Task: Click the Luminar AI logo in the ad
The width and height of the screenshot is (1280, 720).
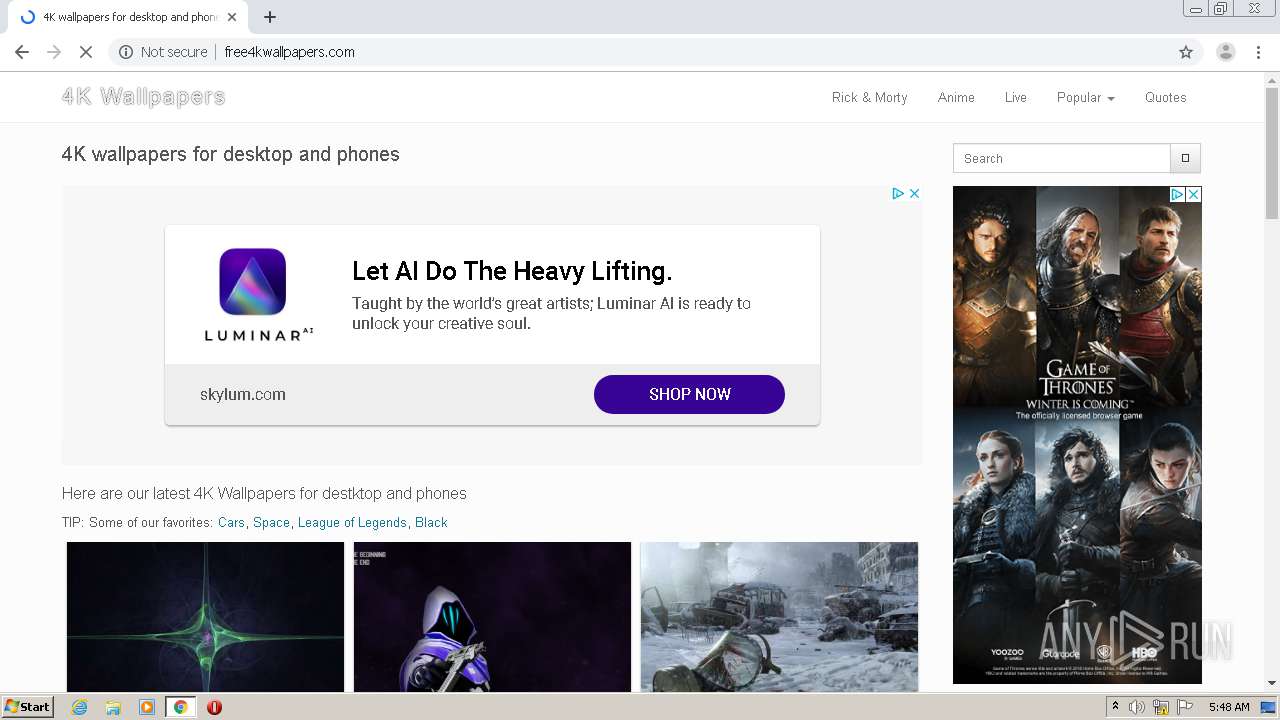Action: (258, 295)
